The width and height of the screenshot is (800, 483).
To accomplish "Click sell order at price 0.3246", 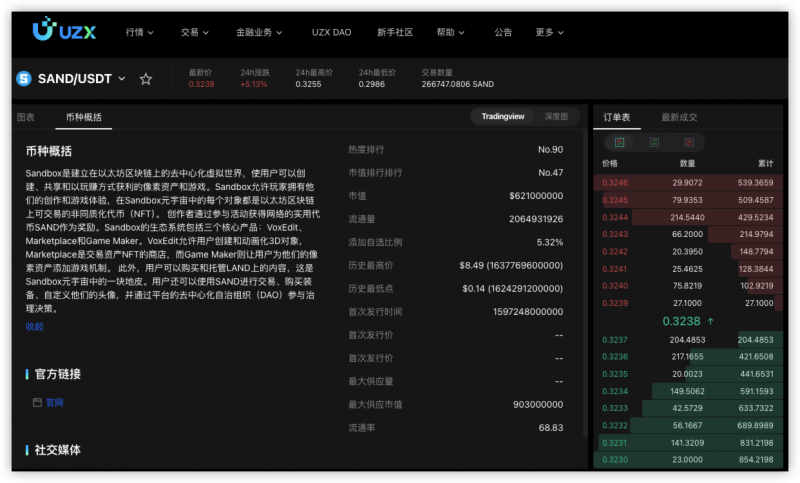I will coord(688,183).
